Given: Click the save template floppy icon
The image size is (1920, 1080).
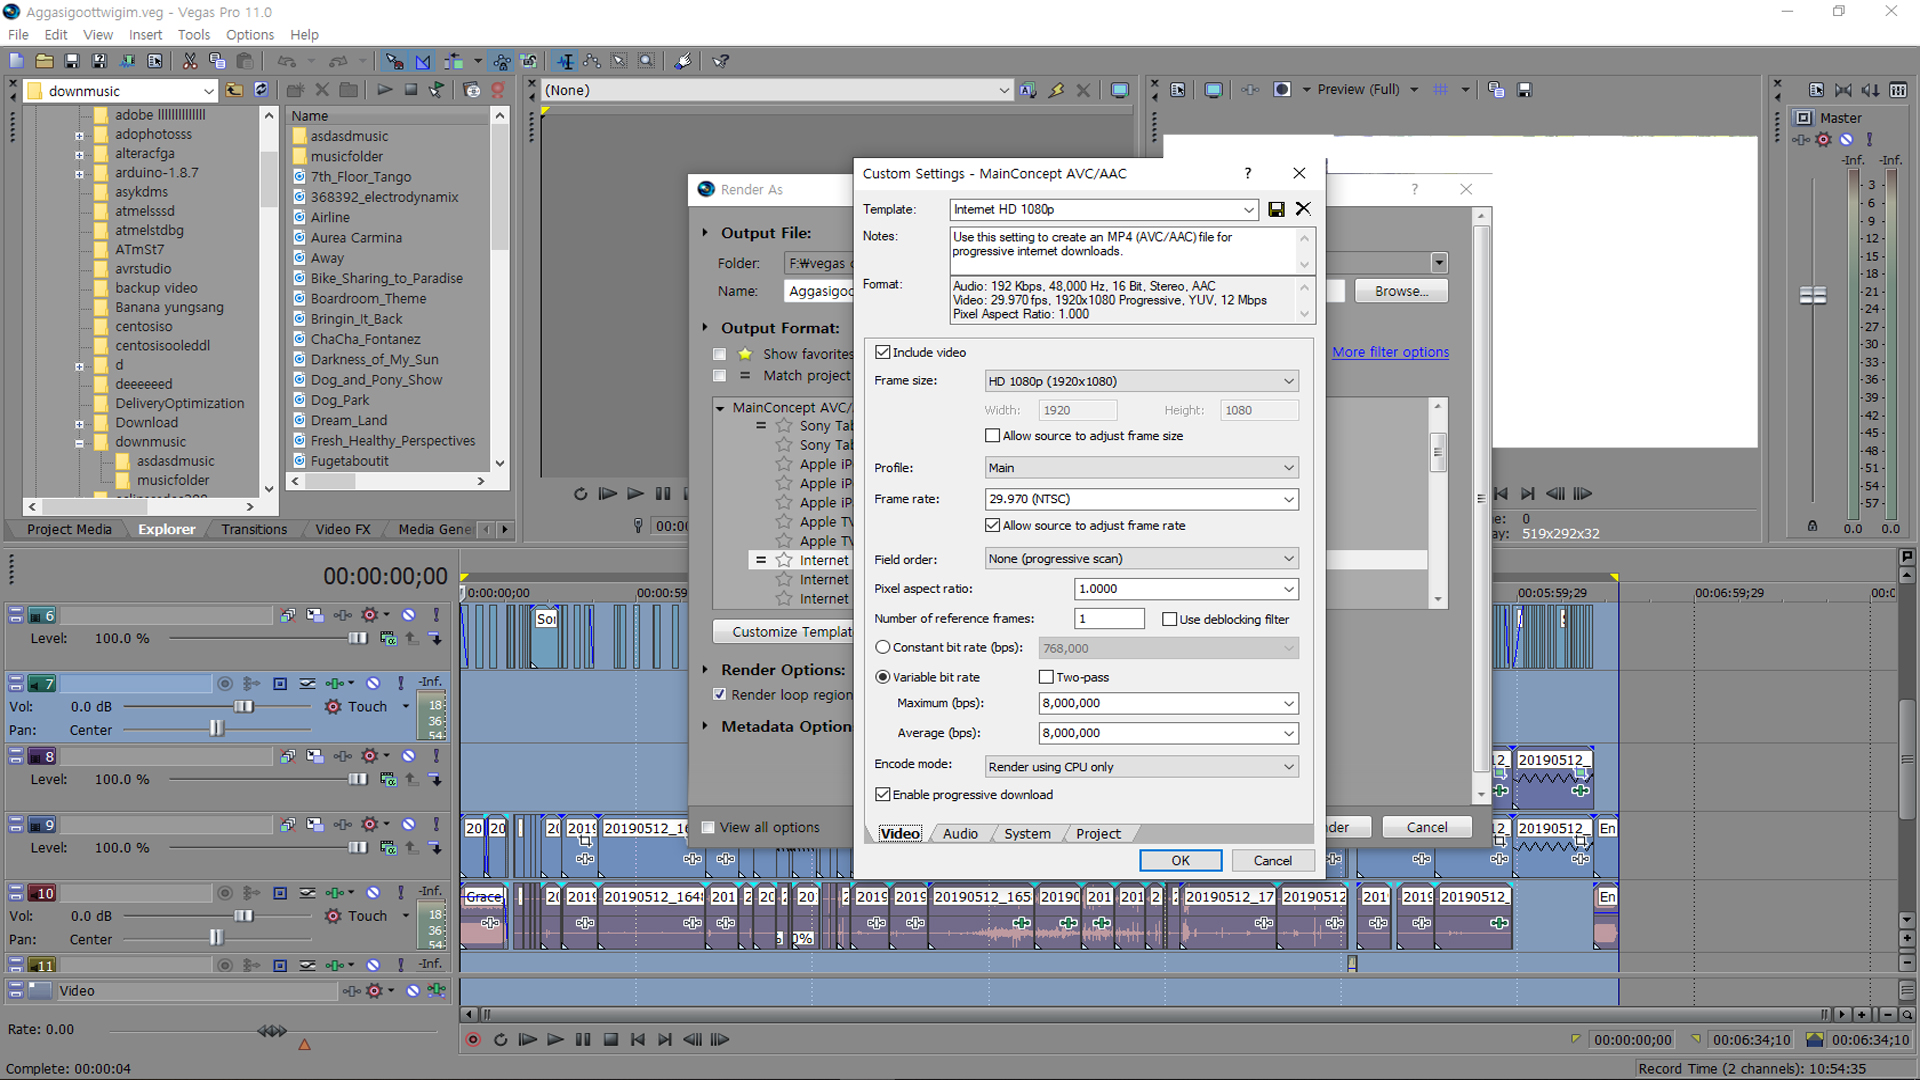Looking at the screenshot, I should 1276,209.
